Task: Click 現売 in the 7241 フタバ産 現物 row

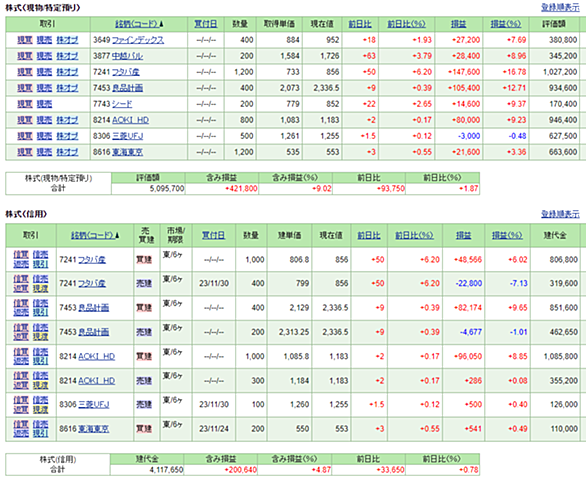Action: [x=44, y=72]
